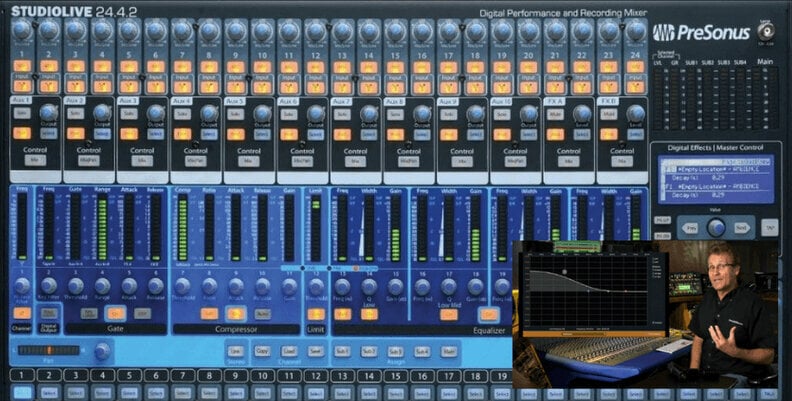Toggle the Aux 1 Post button
Screen dimensions: 792x401
click(x=22, y=133)
